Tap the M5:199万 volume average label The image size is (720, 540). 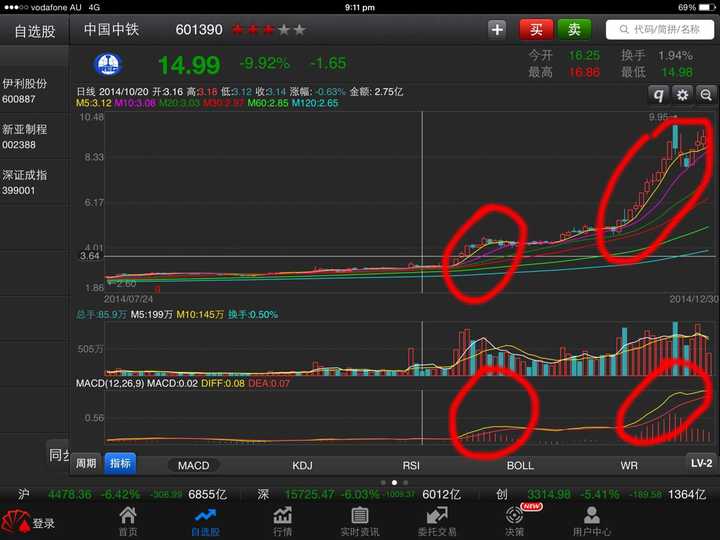click(x=152, y=315)
